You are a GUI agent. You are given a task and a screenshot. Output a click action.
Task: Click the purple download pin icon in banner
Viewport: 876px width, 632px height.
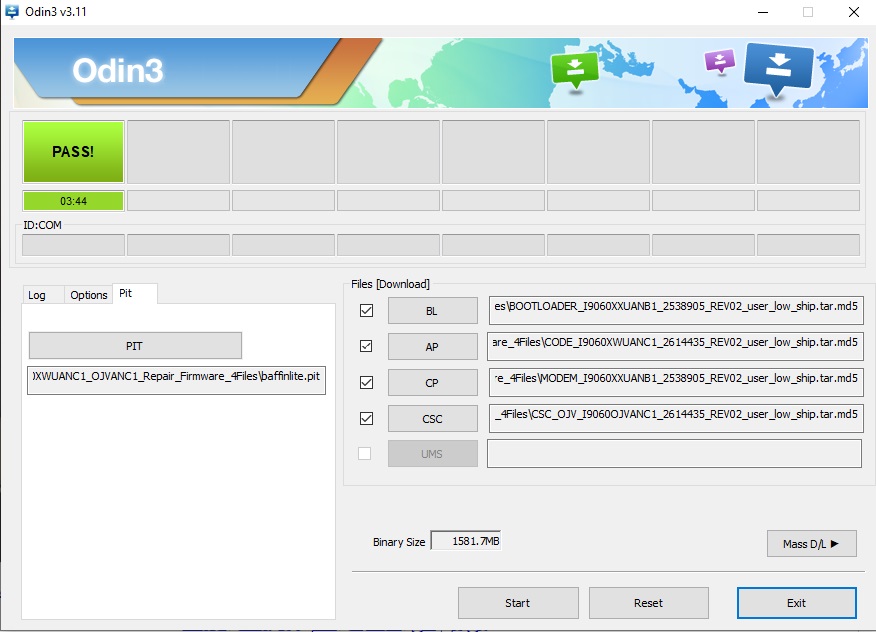[720, 61]
